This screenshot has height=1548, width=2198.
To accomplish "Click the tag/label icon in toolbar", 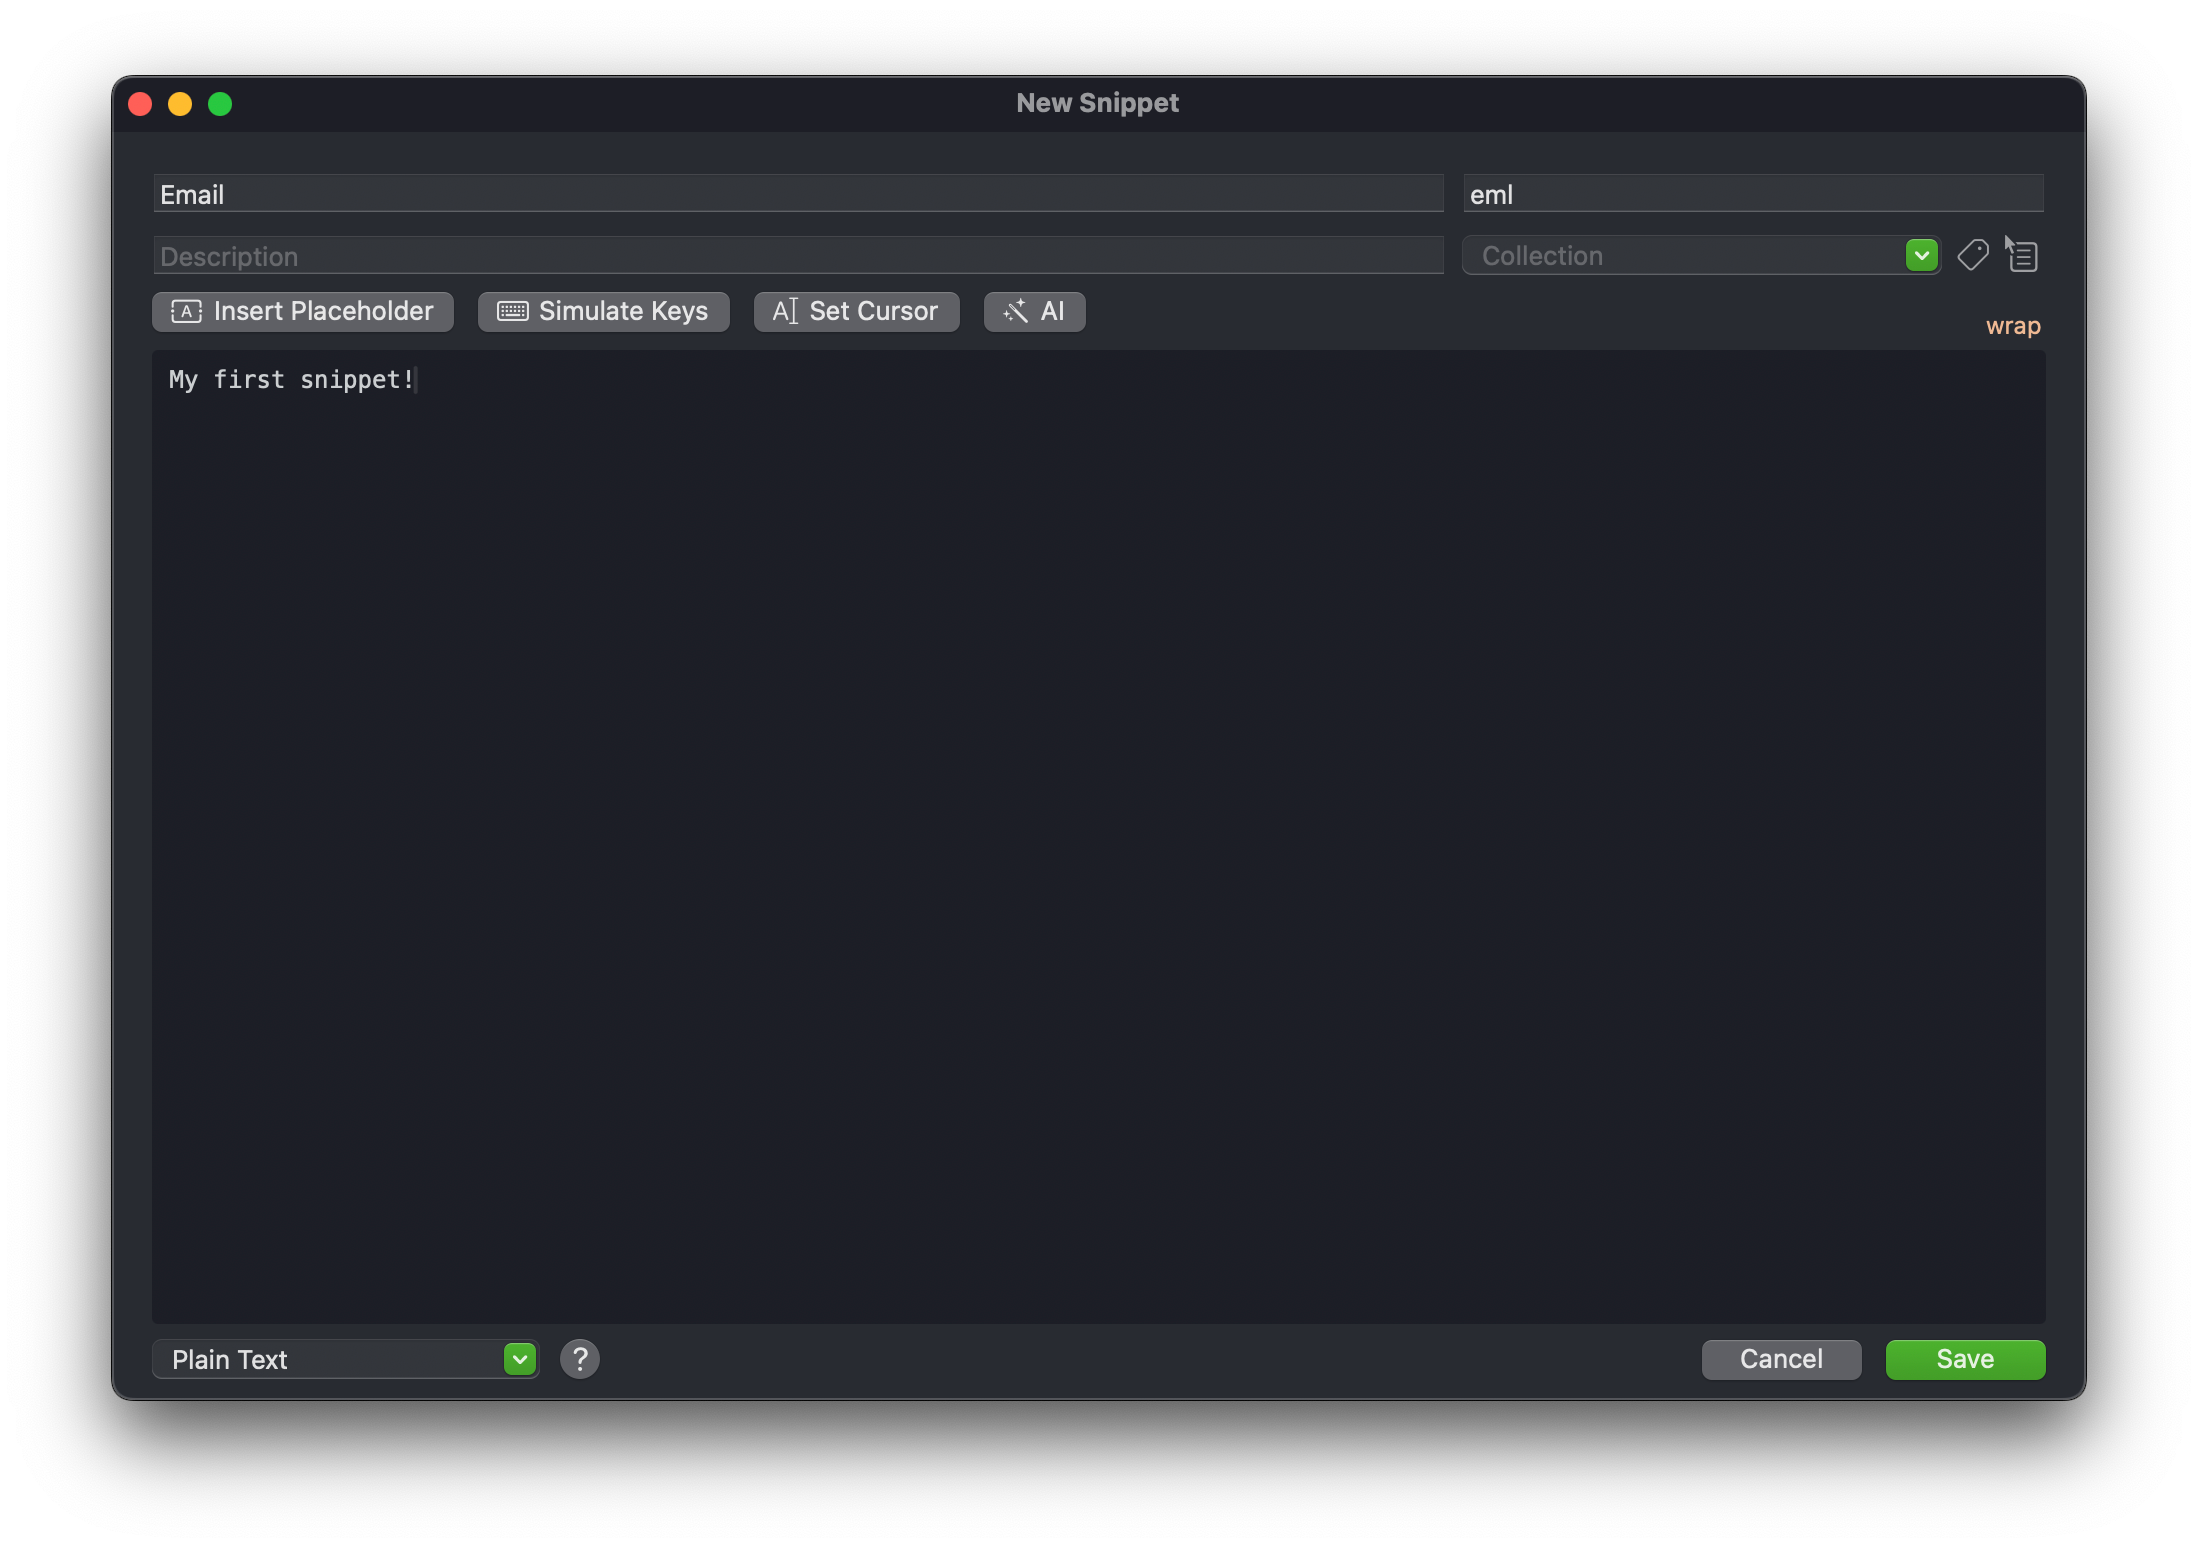I will click(x=1974, y=255).
